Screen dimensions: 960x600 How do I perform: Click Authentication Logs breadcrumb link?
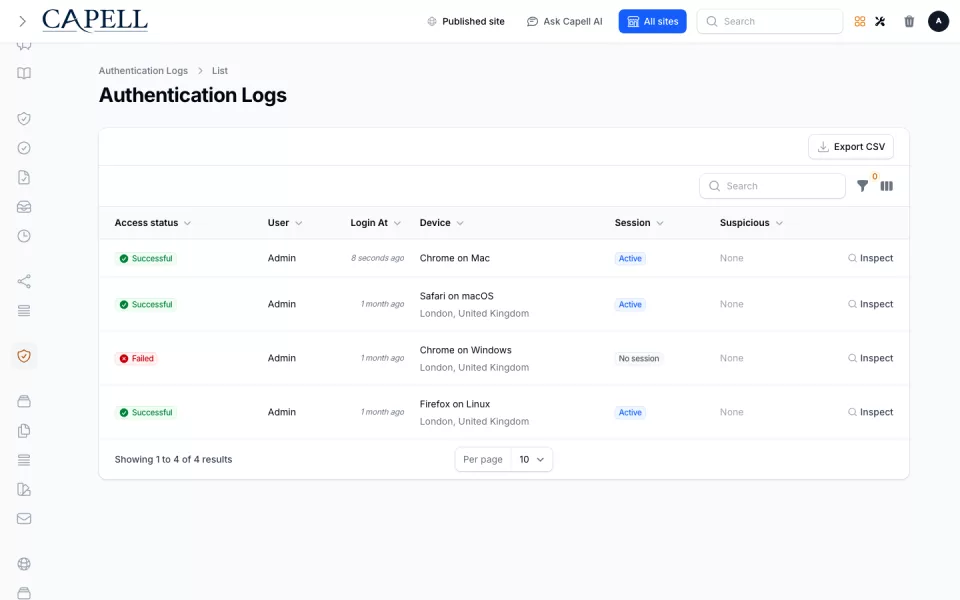point(143,70)
